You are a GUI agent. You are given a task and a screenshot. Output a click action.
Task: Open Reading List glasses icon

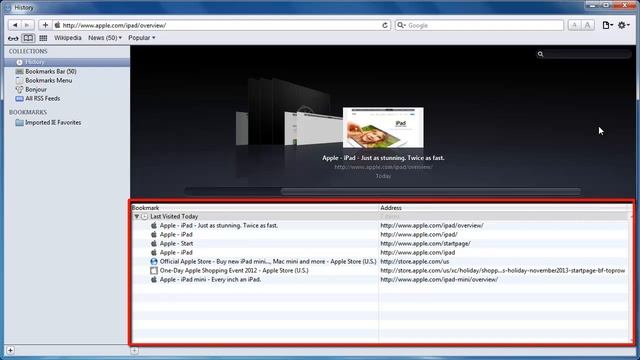click(x=13, y=38)
